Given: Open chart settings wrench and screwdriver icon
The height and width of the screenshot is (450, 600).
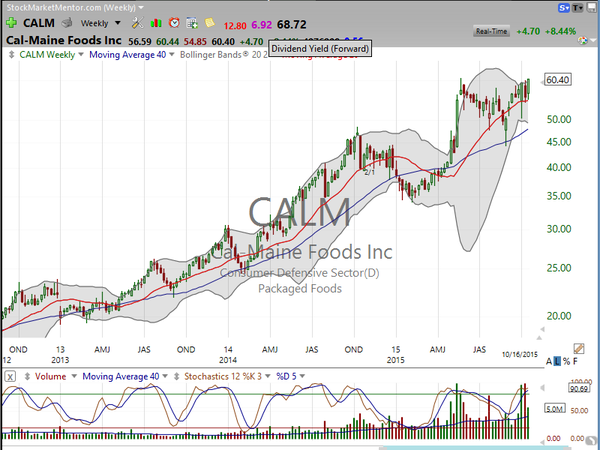Looking at the screenshot, I should pos(137,23).
